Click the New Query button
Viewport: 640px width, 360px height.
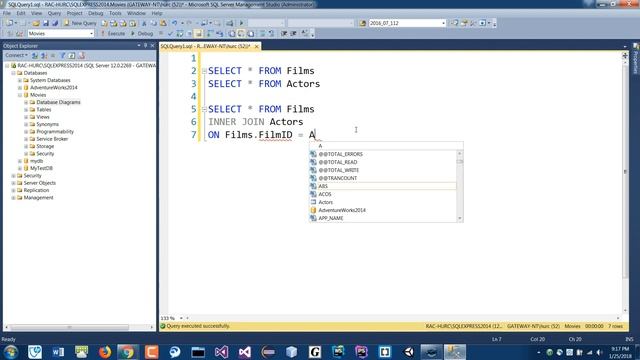(x=80, y=23)
